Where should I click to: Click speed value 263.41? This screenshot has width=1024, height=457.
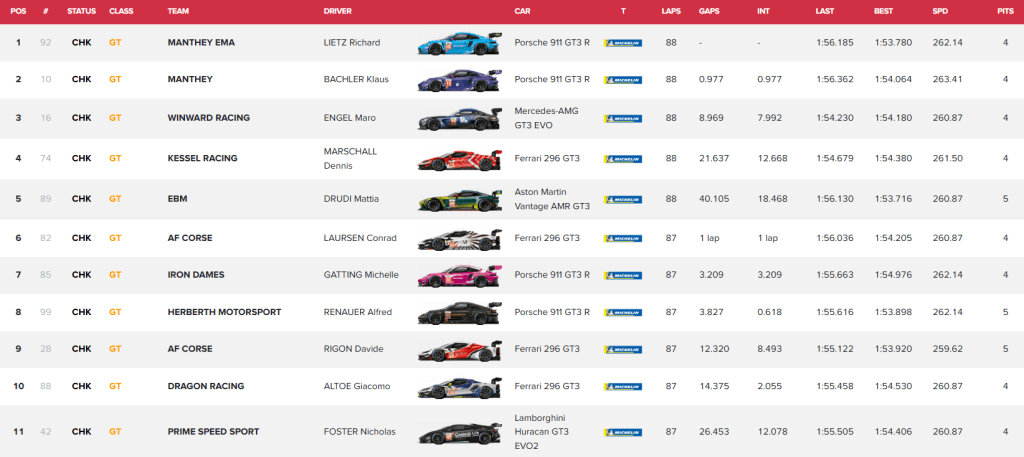[948, 79]
